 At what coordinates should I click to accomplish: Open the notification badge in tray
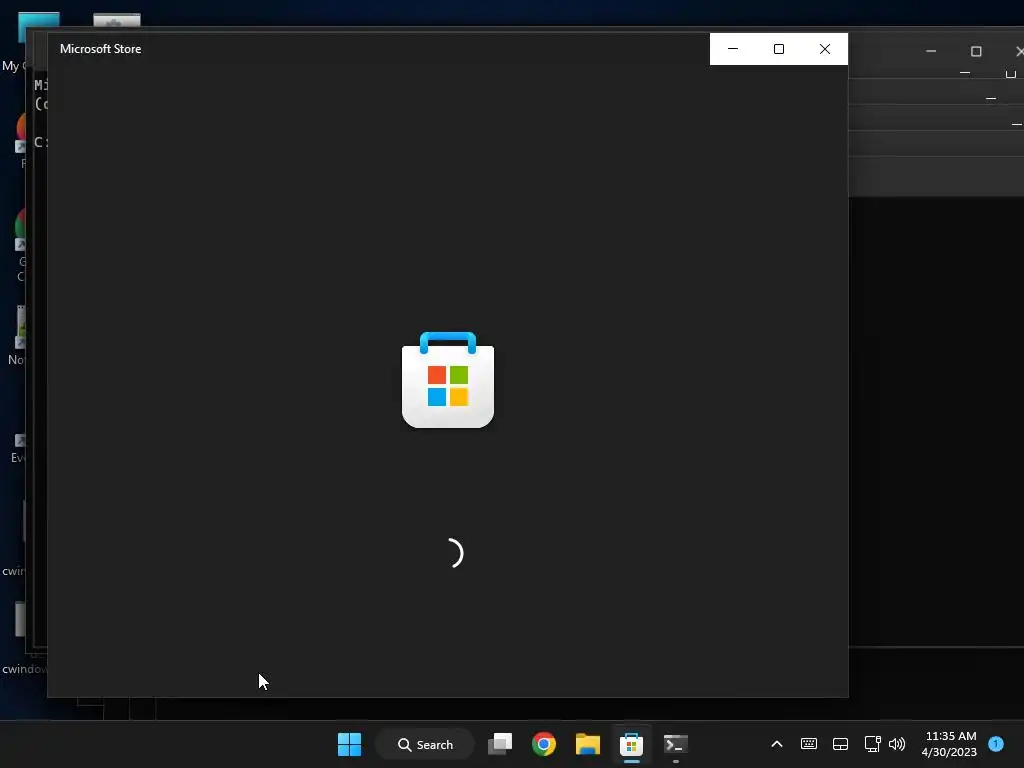click(x=996, y=744)
